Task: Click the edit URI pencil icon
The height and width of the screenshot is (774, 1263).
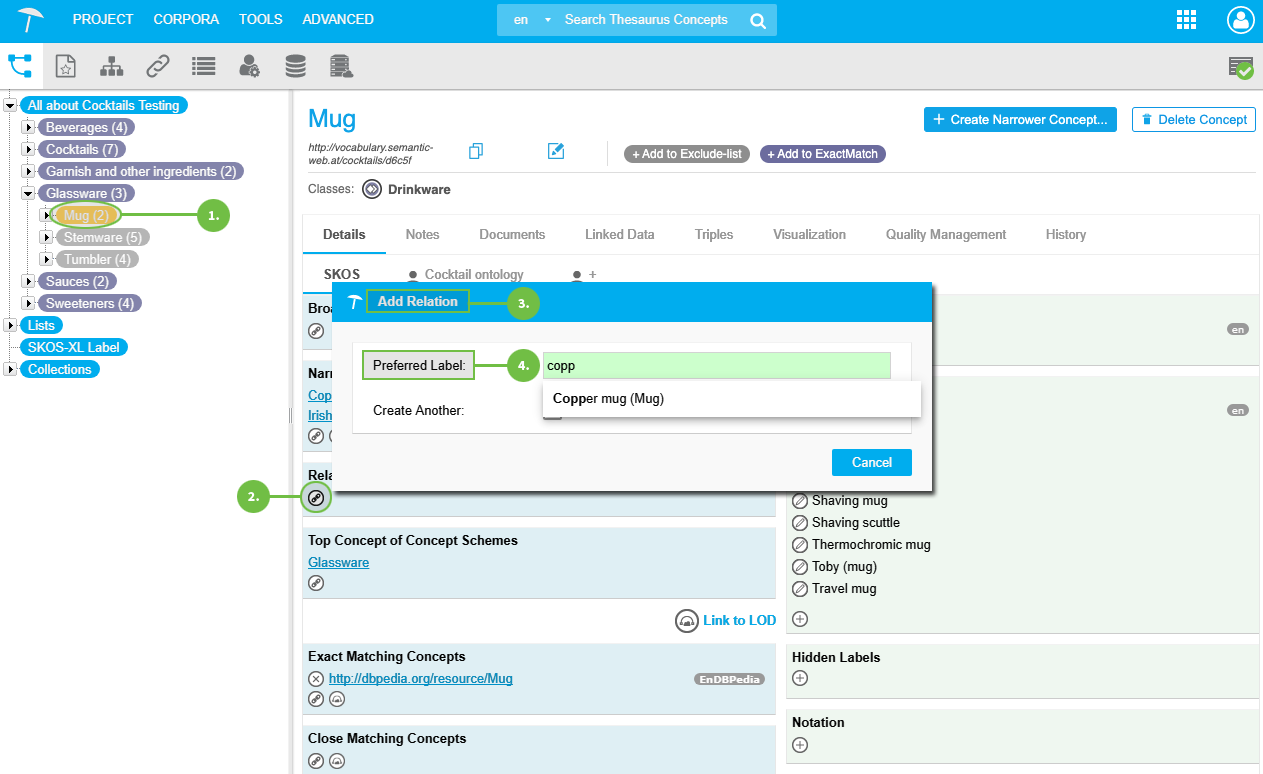Action: click(x=556, y=151)
